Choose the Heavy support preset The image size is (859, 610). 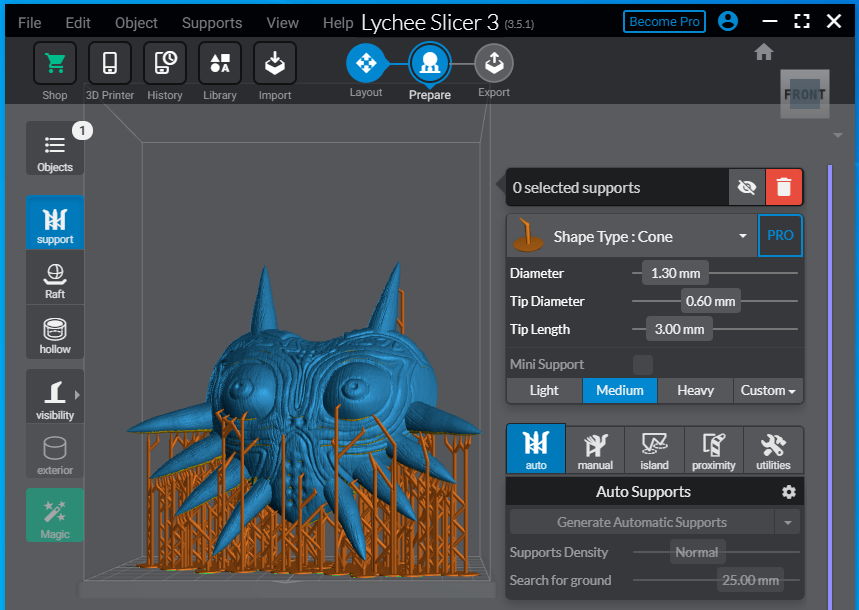tap(695, 390)
